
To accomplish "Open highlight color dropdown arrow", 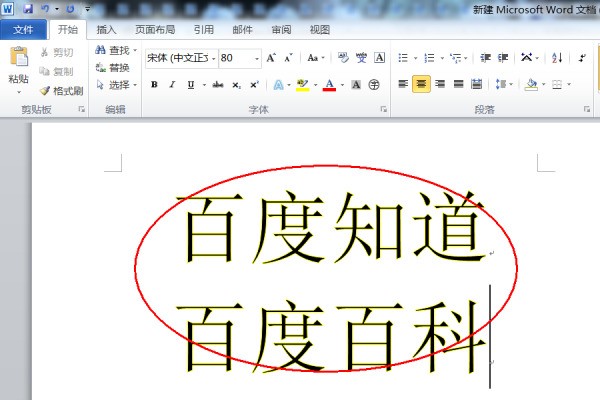I will coord(316,85).
